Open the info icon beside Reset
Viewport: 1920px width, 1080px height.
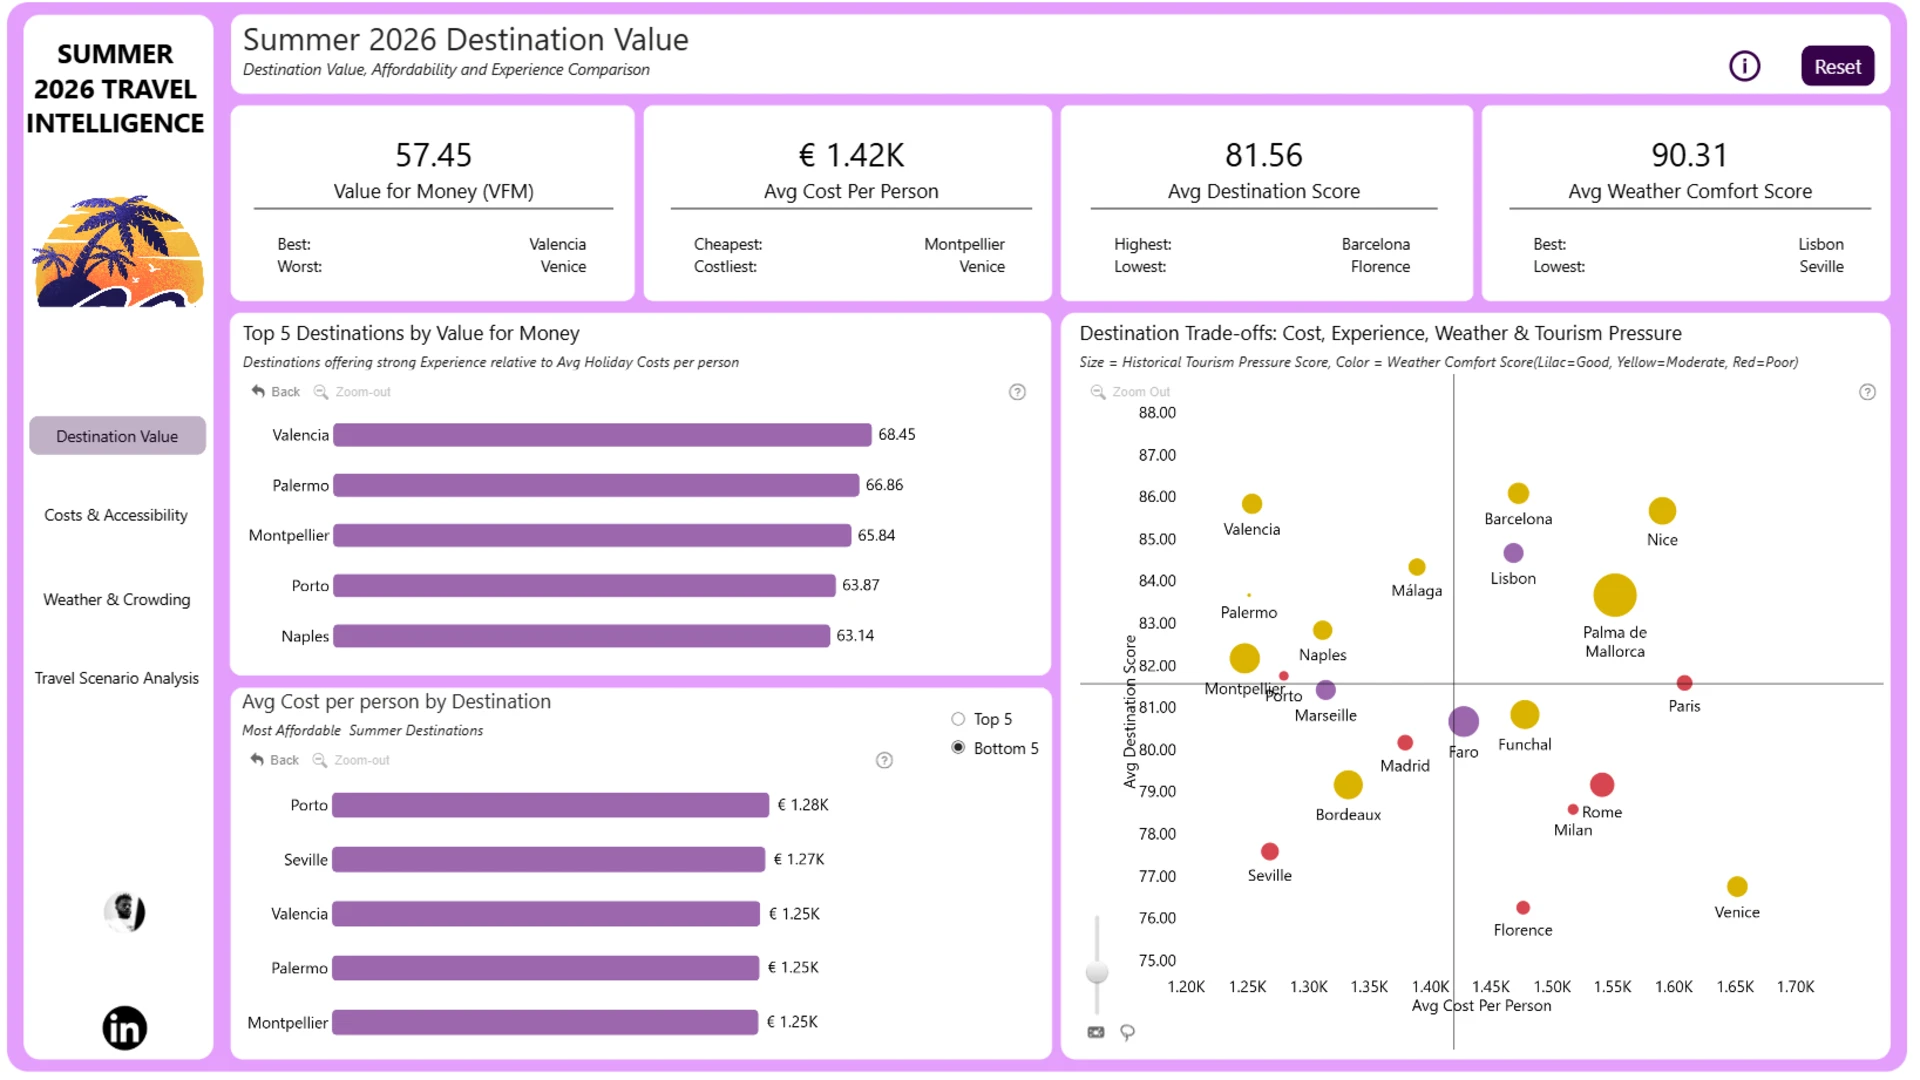pyautogui.click(x=1744, y=66)
